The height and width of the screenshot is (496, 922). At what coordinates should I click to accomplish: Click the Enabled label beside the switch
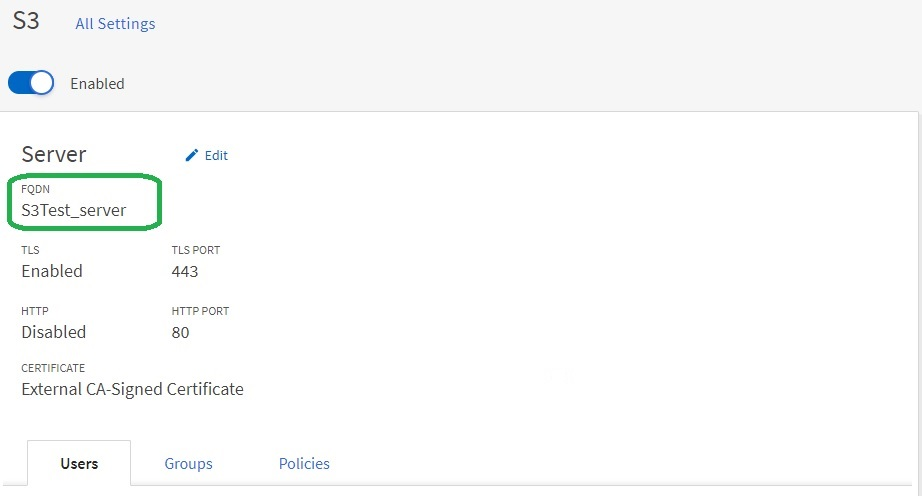click(97, 83)
